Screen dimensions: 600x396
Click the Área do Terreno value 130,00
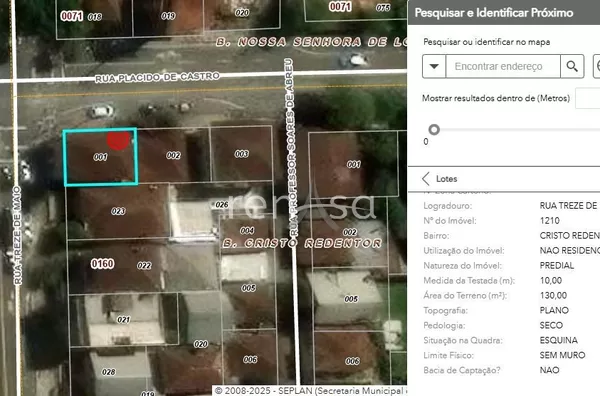[x=553, y=295]
